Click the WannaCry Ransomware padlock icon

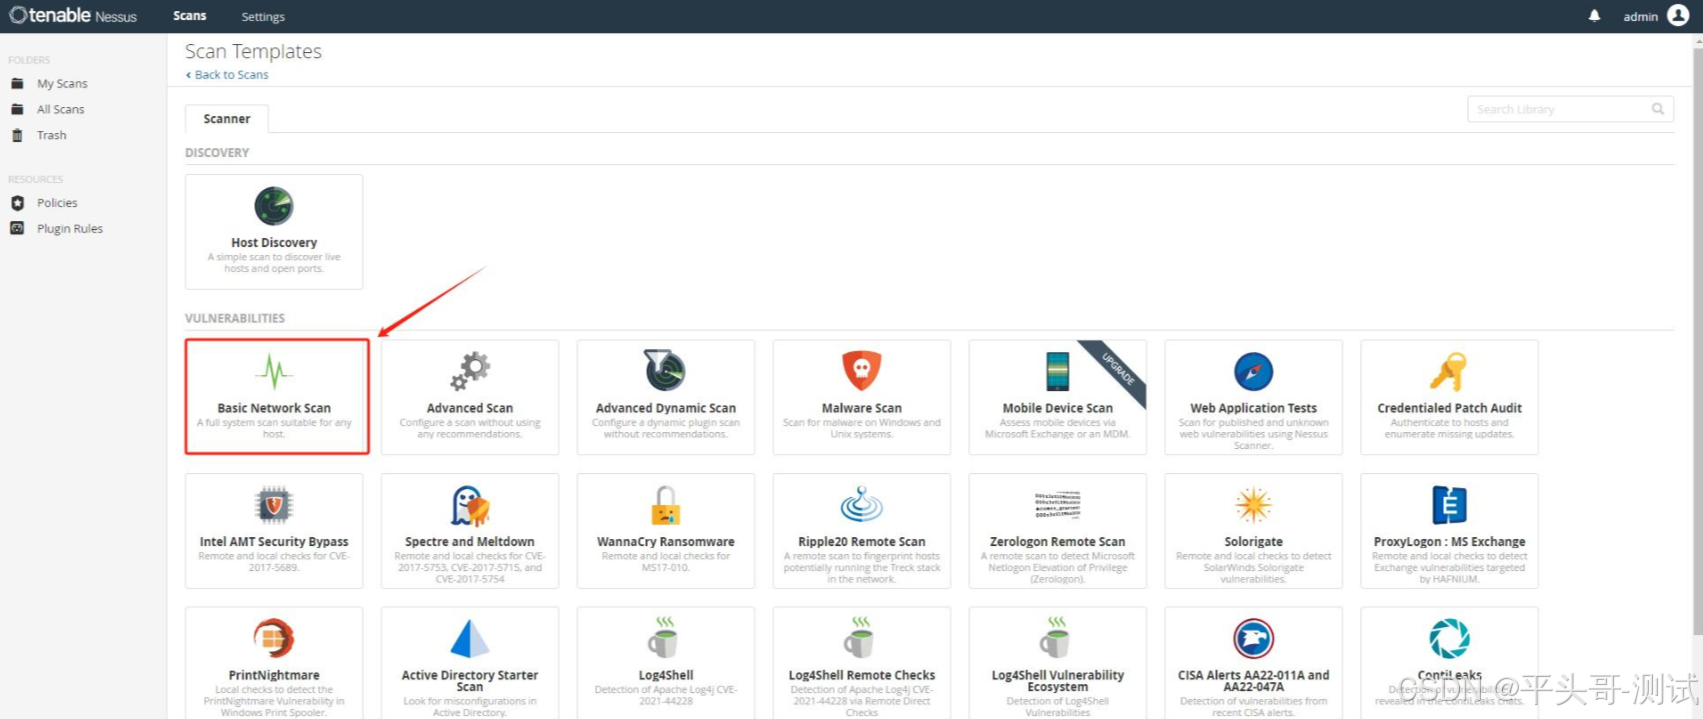tap(665, 505)
